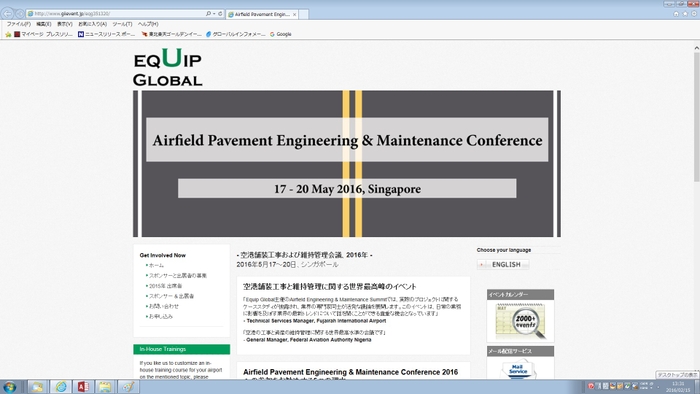Click the Choose your language label

[x=504, y=250]
